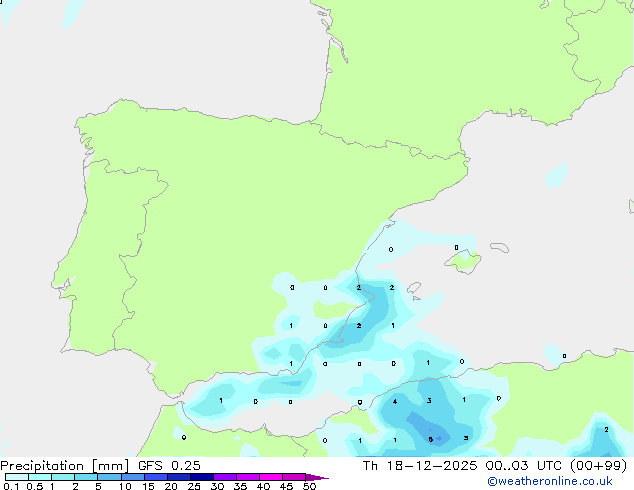634x490 pixels.
Task: Click the Menorca island outline
Action: click(499, 247)
